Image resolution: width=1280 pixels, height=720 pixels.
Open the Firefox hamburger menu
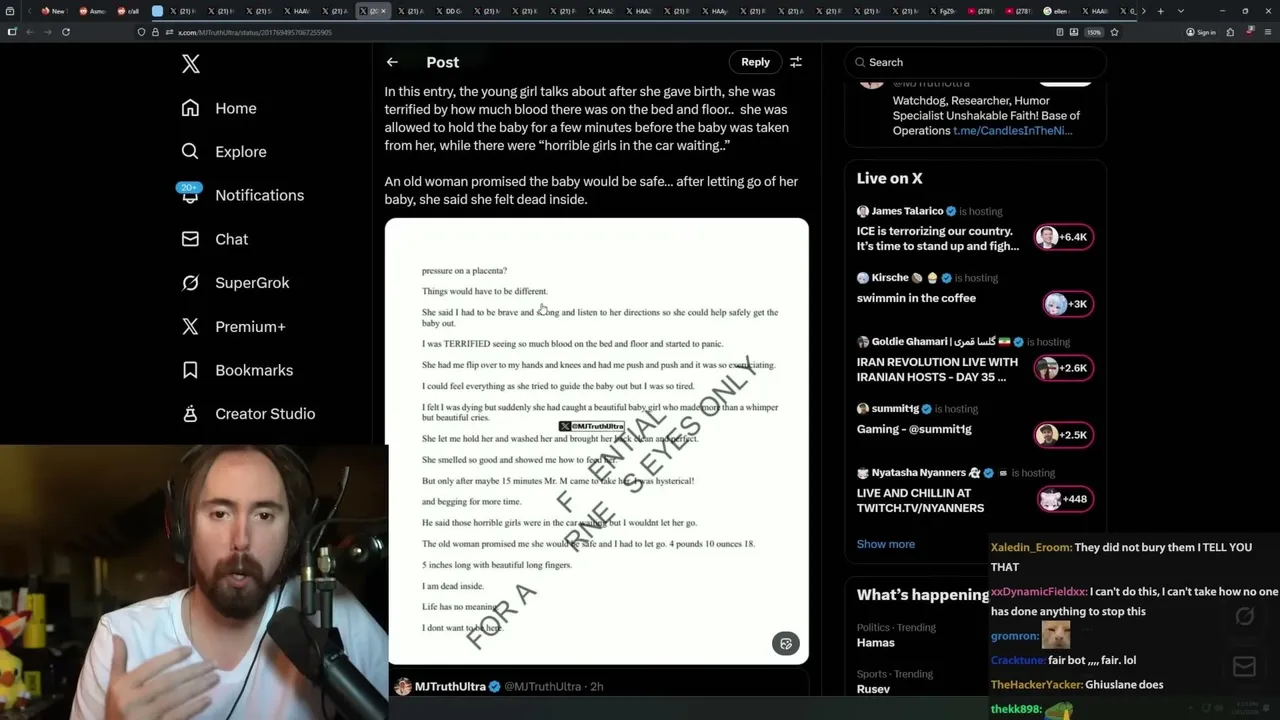(x=1267, y=32)
